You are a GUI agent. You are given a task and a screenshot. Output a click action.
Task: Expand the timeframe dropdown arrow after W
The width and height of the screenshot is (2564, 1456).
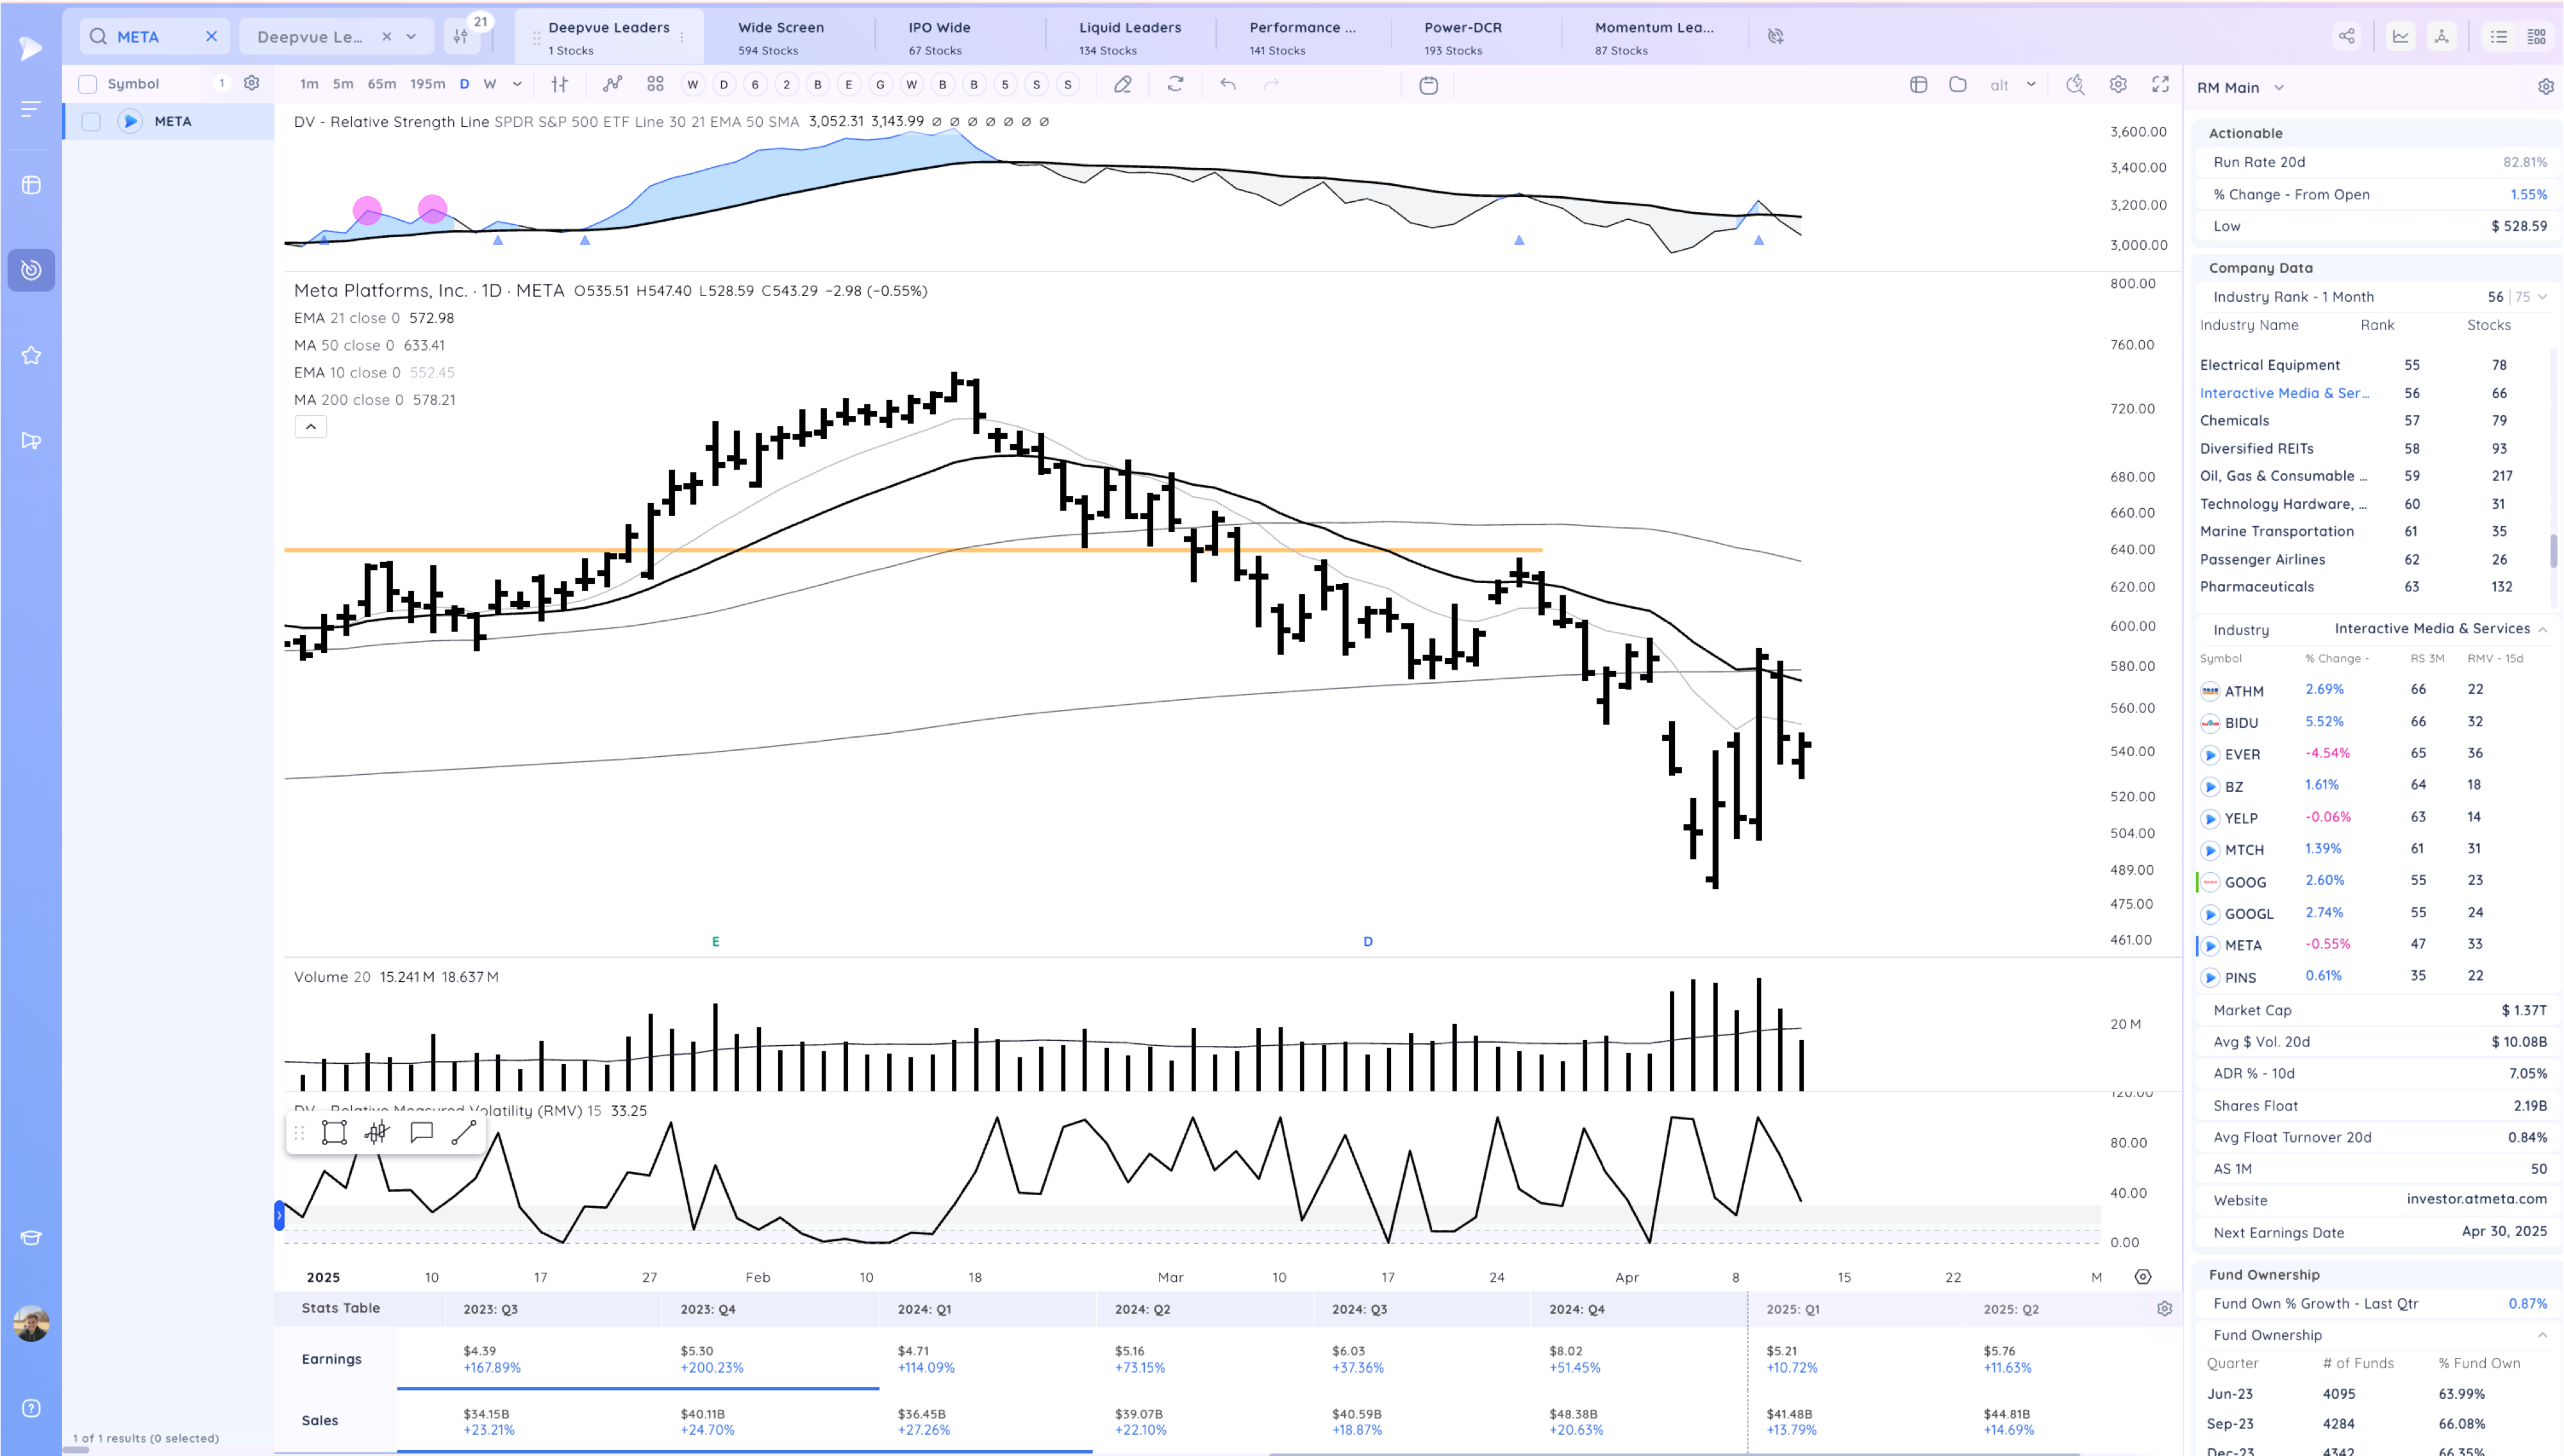click(x=517, y=84)
